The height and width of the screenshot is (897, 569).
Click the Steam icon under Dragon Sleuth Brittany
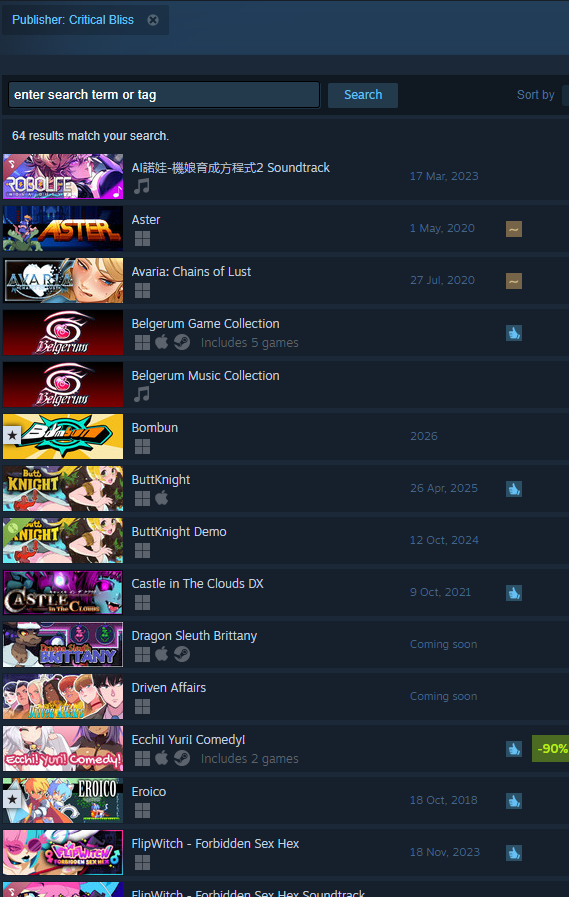[x=182, y=654]
